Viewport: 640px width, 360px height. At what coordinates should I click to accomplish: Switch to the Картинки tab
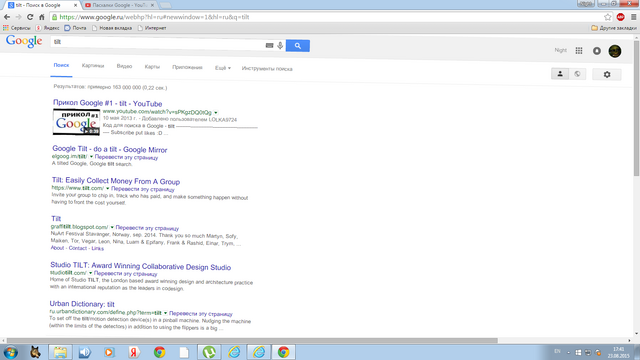tap(93, 66)
